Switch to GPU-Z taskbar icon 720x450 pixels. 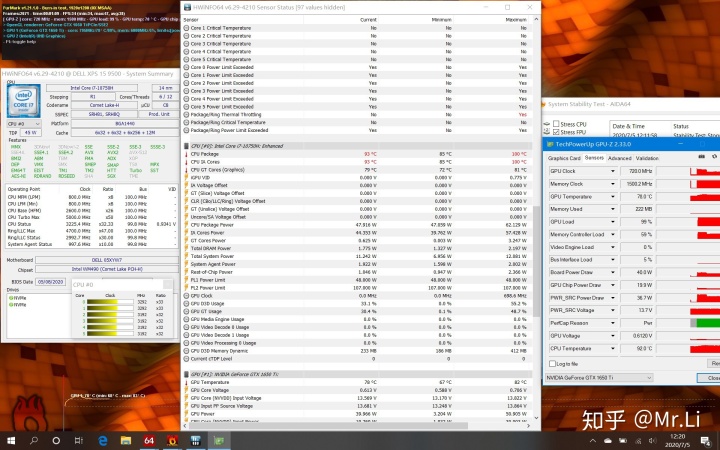219,440
